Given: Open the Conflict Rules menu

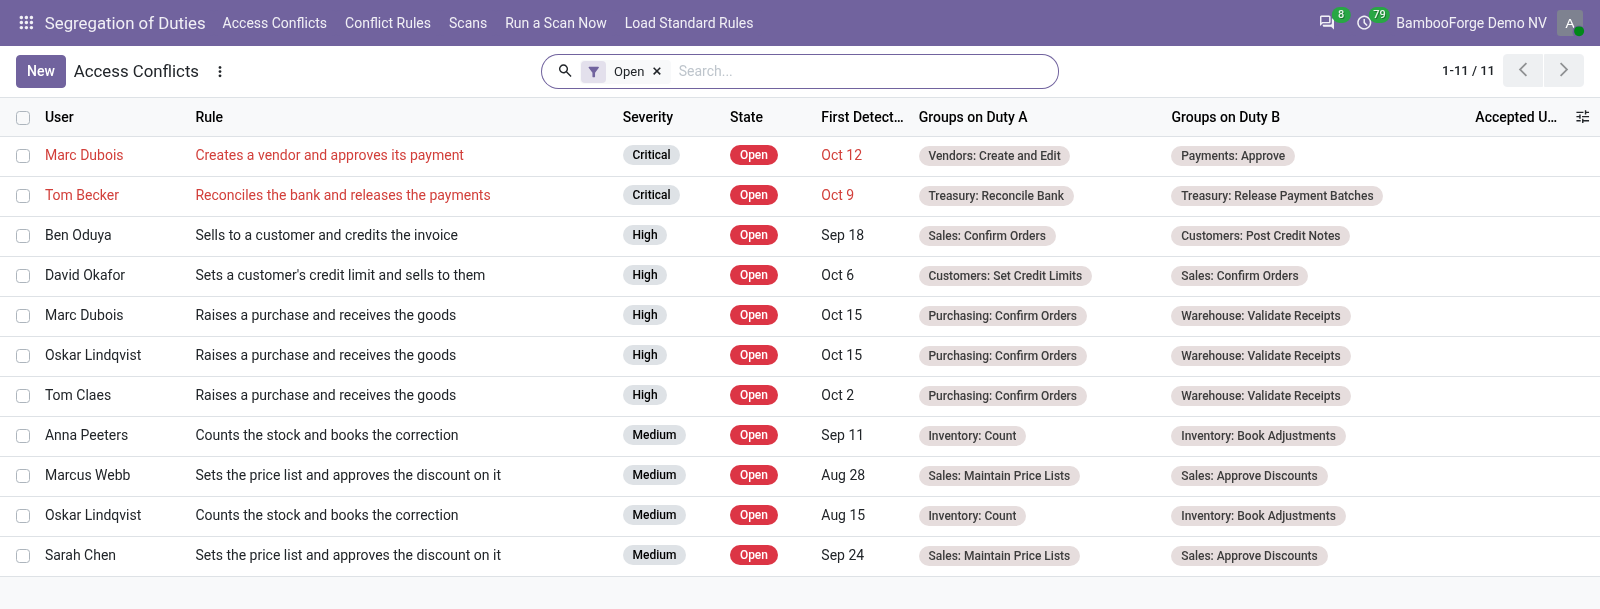Looking at the screenshot, I should pyautogui.click(x=388, y=23).
